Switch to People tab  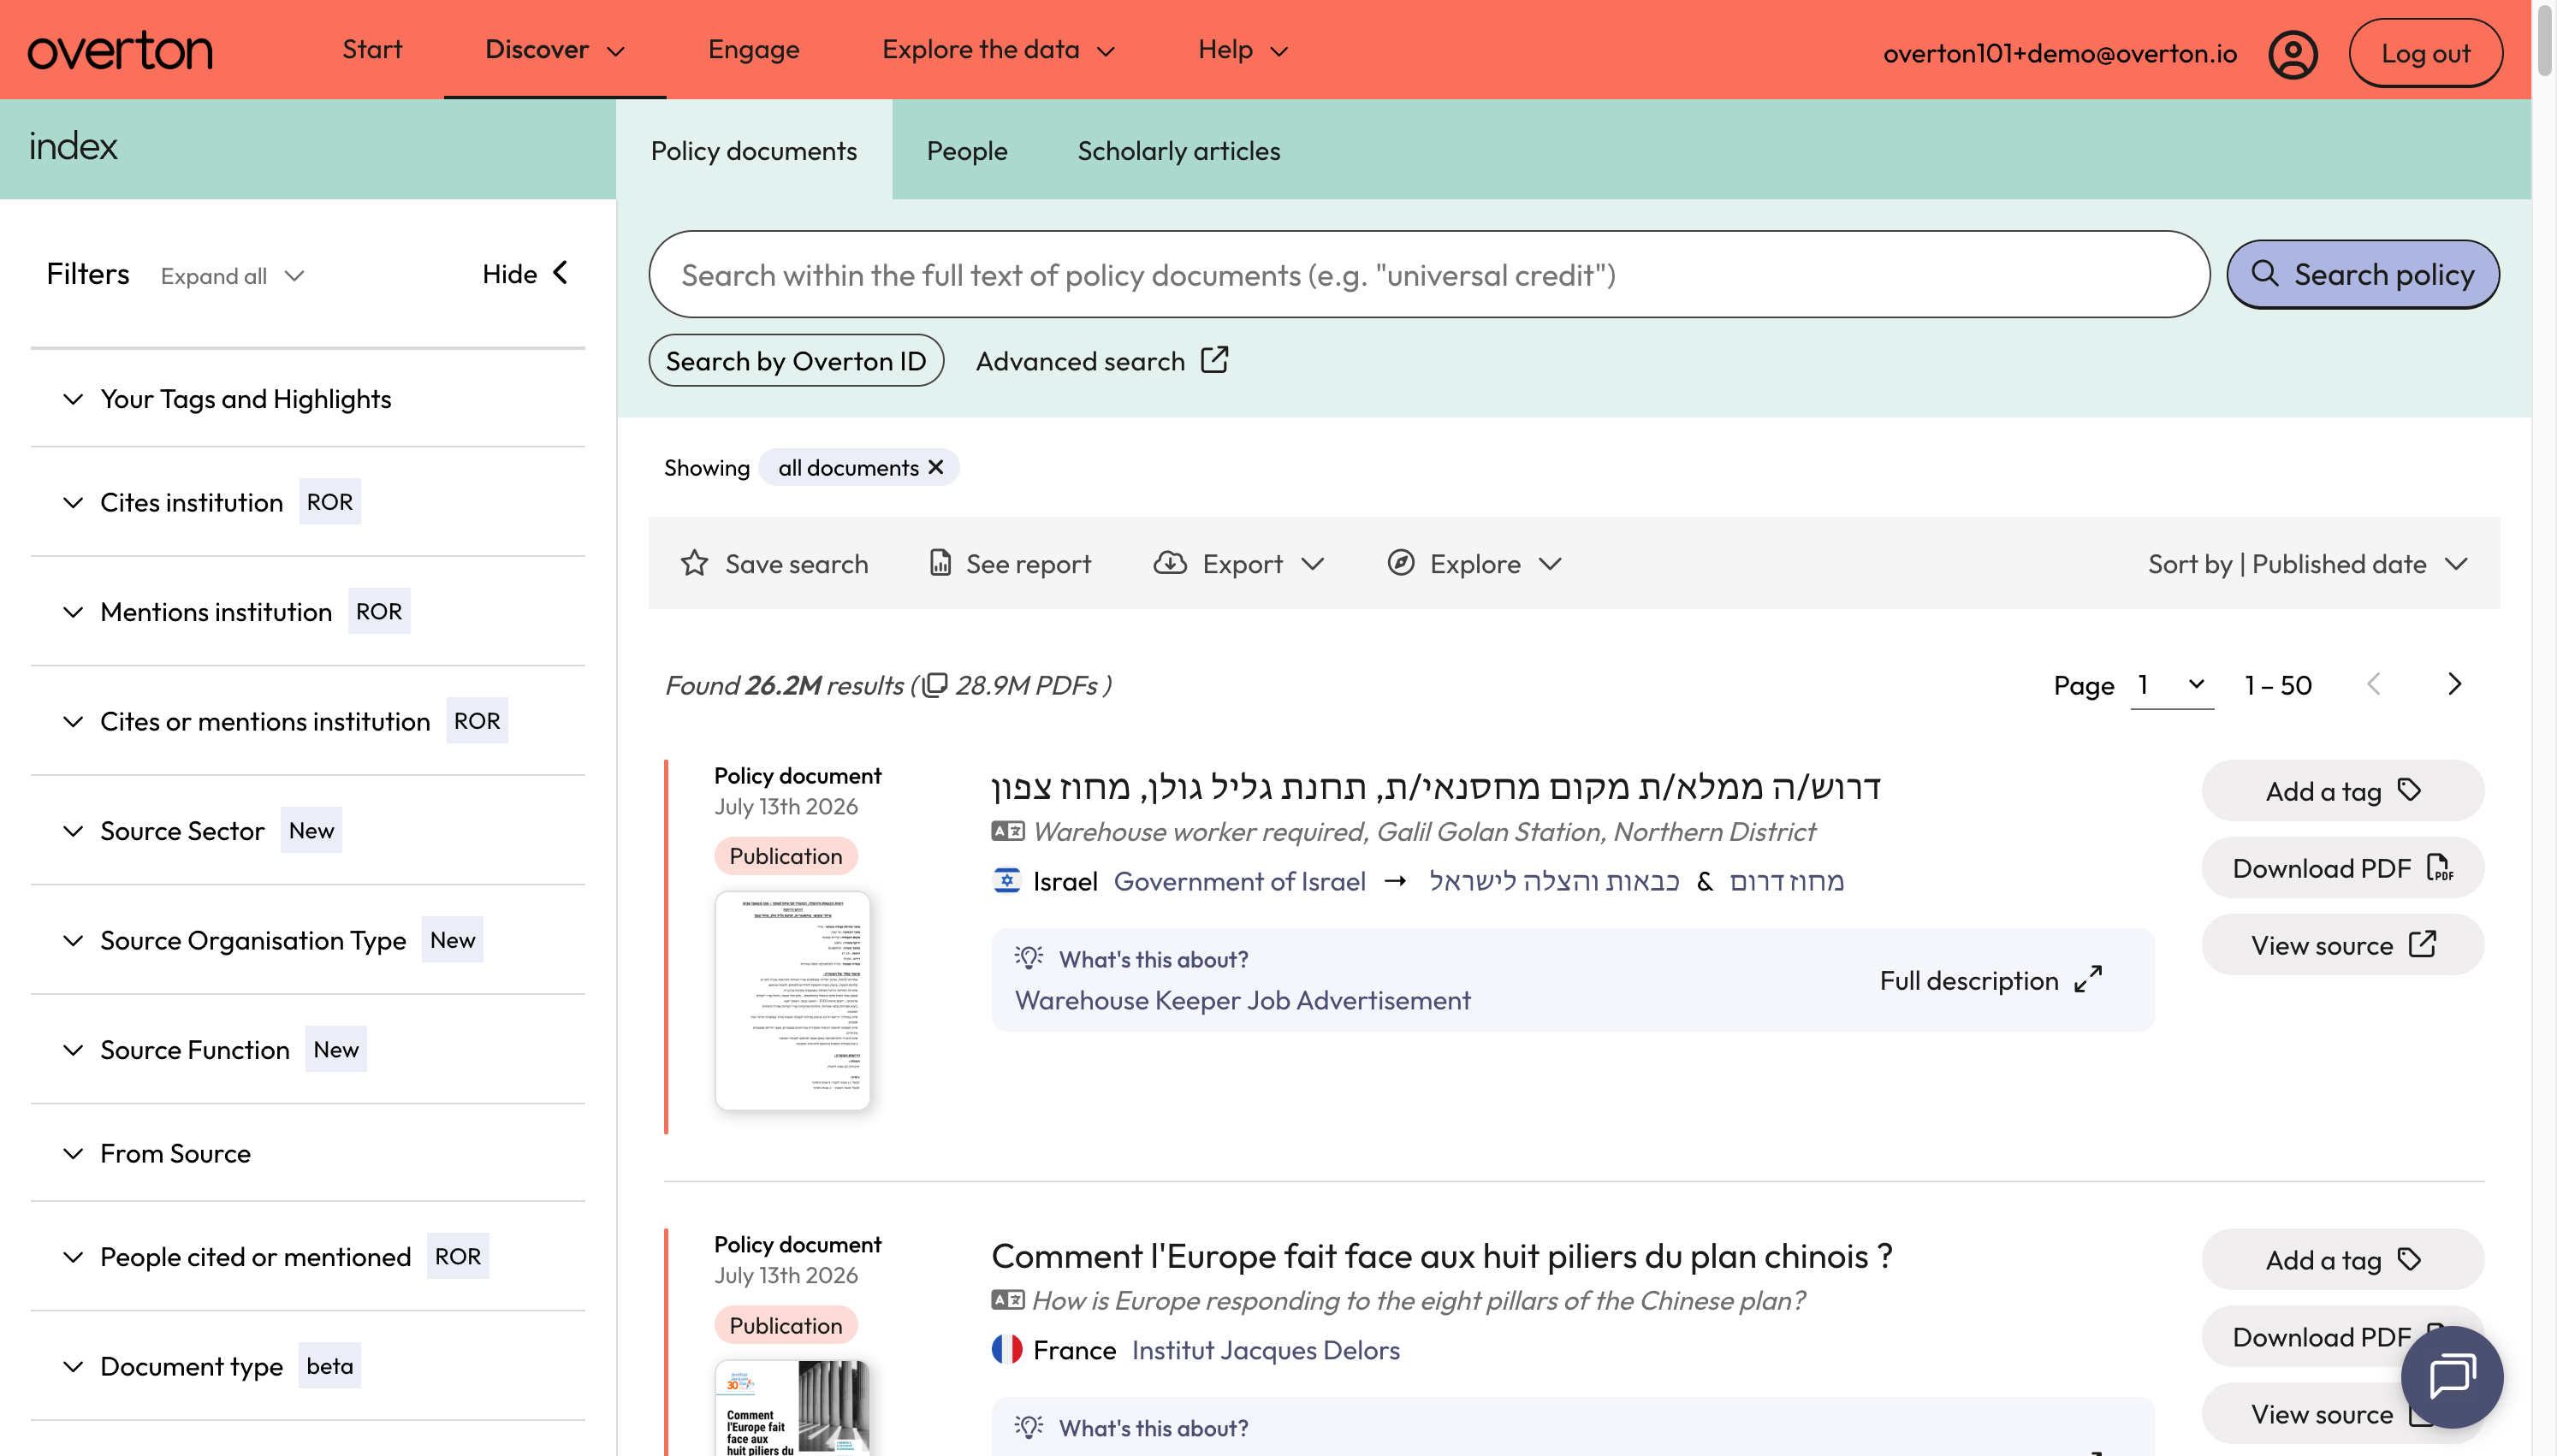tap(966, 150)
